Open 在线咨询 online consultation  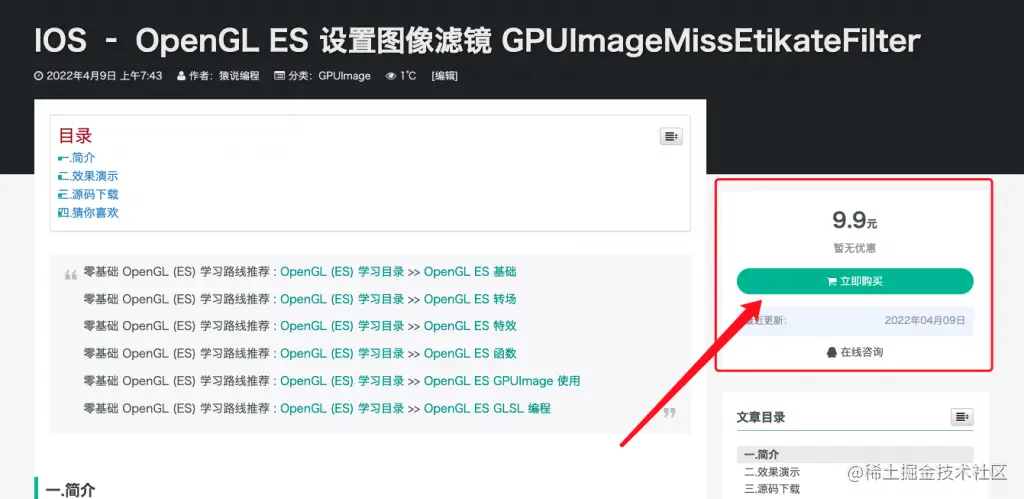point(855,352)
